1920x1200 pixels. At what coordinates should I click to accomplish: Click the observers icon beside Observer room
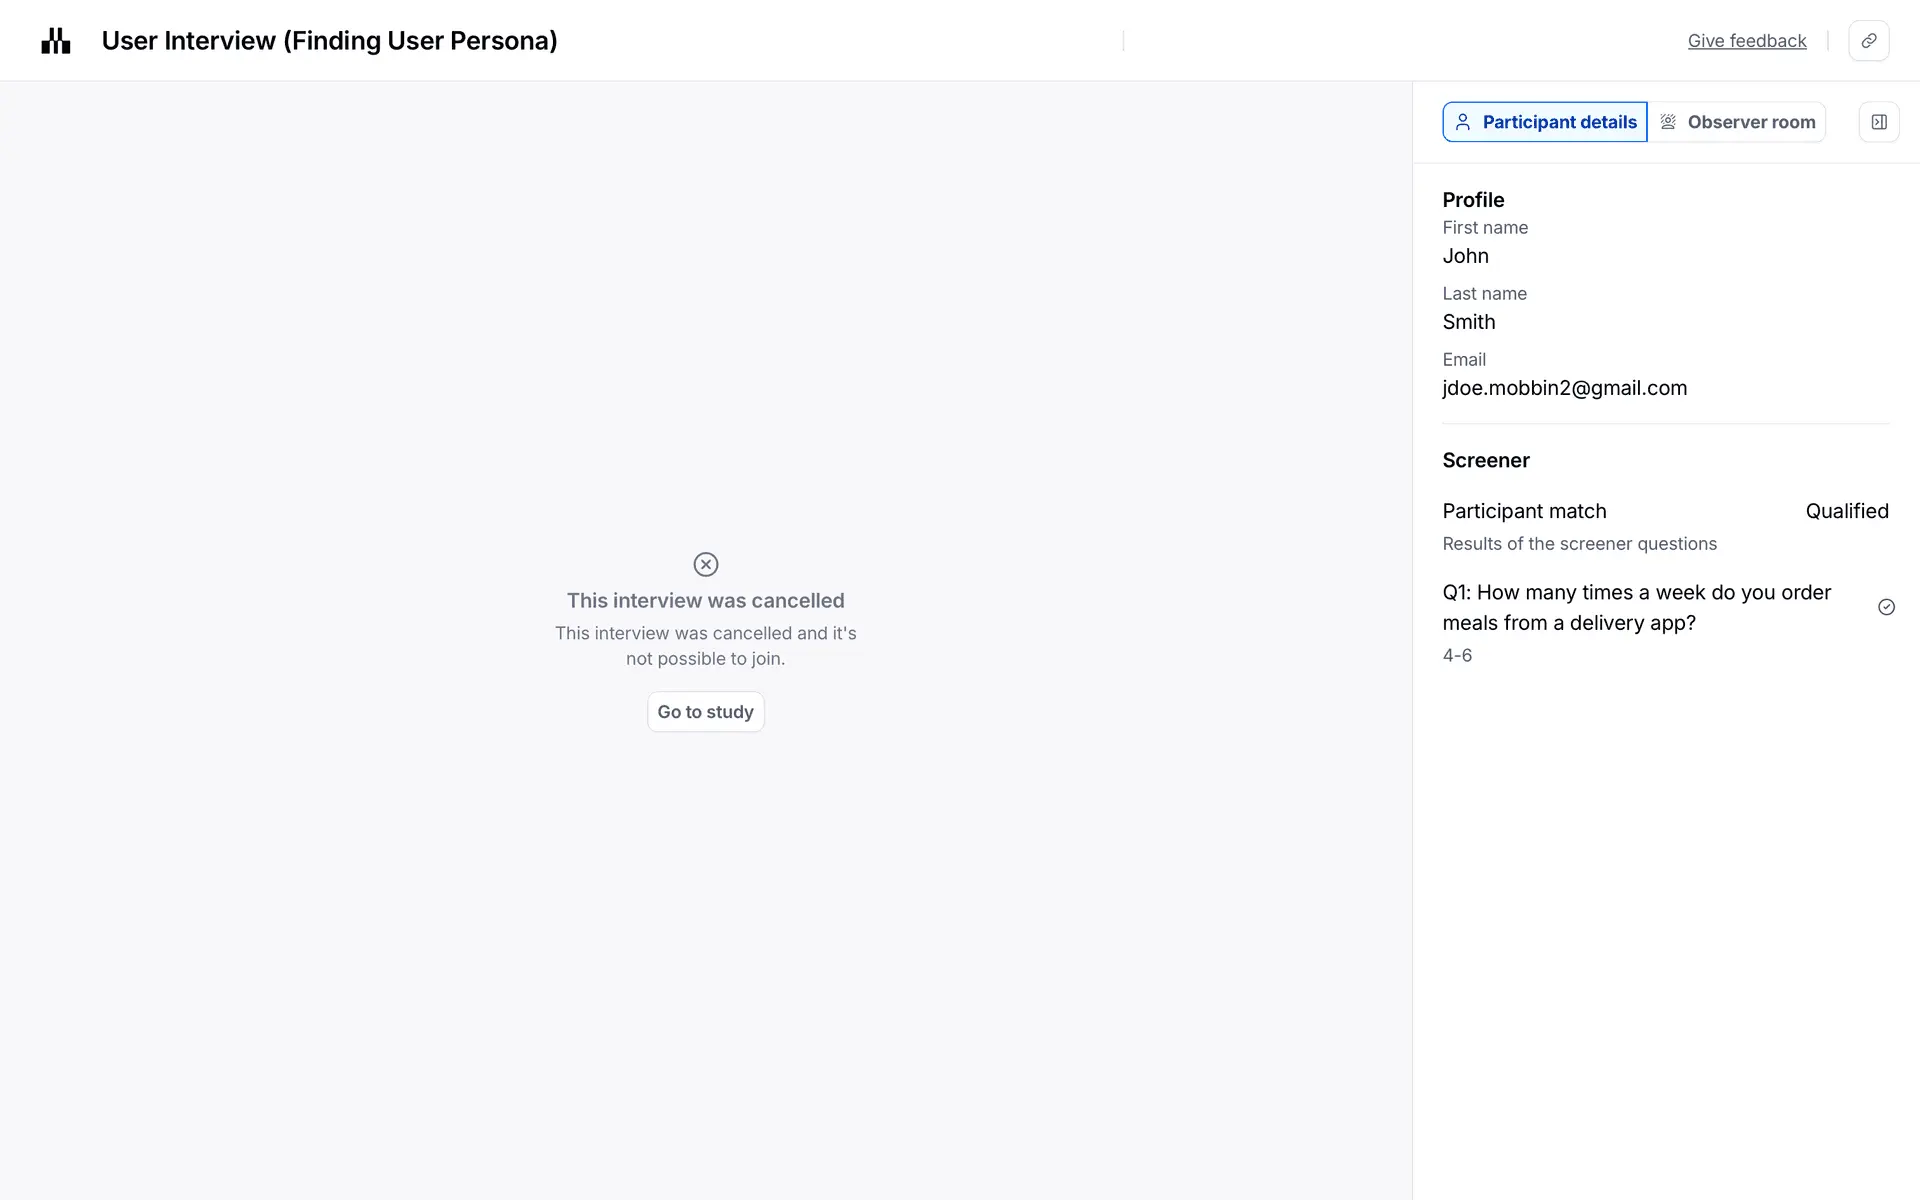1668,122
